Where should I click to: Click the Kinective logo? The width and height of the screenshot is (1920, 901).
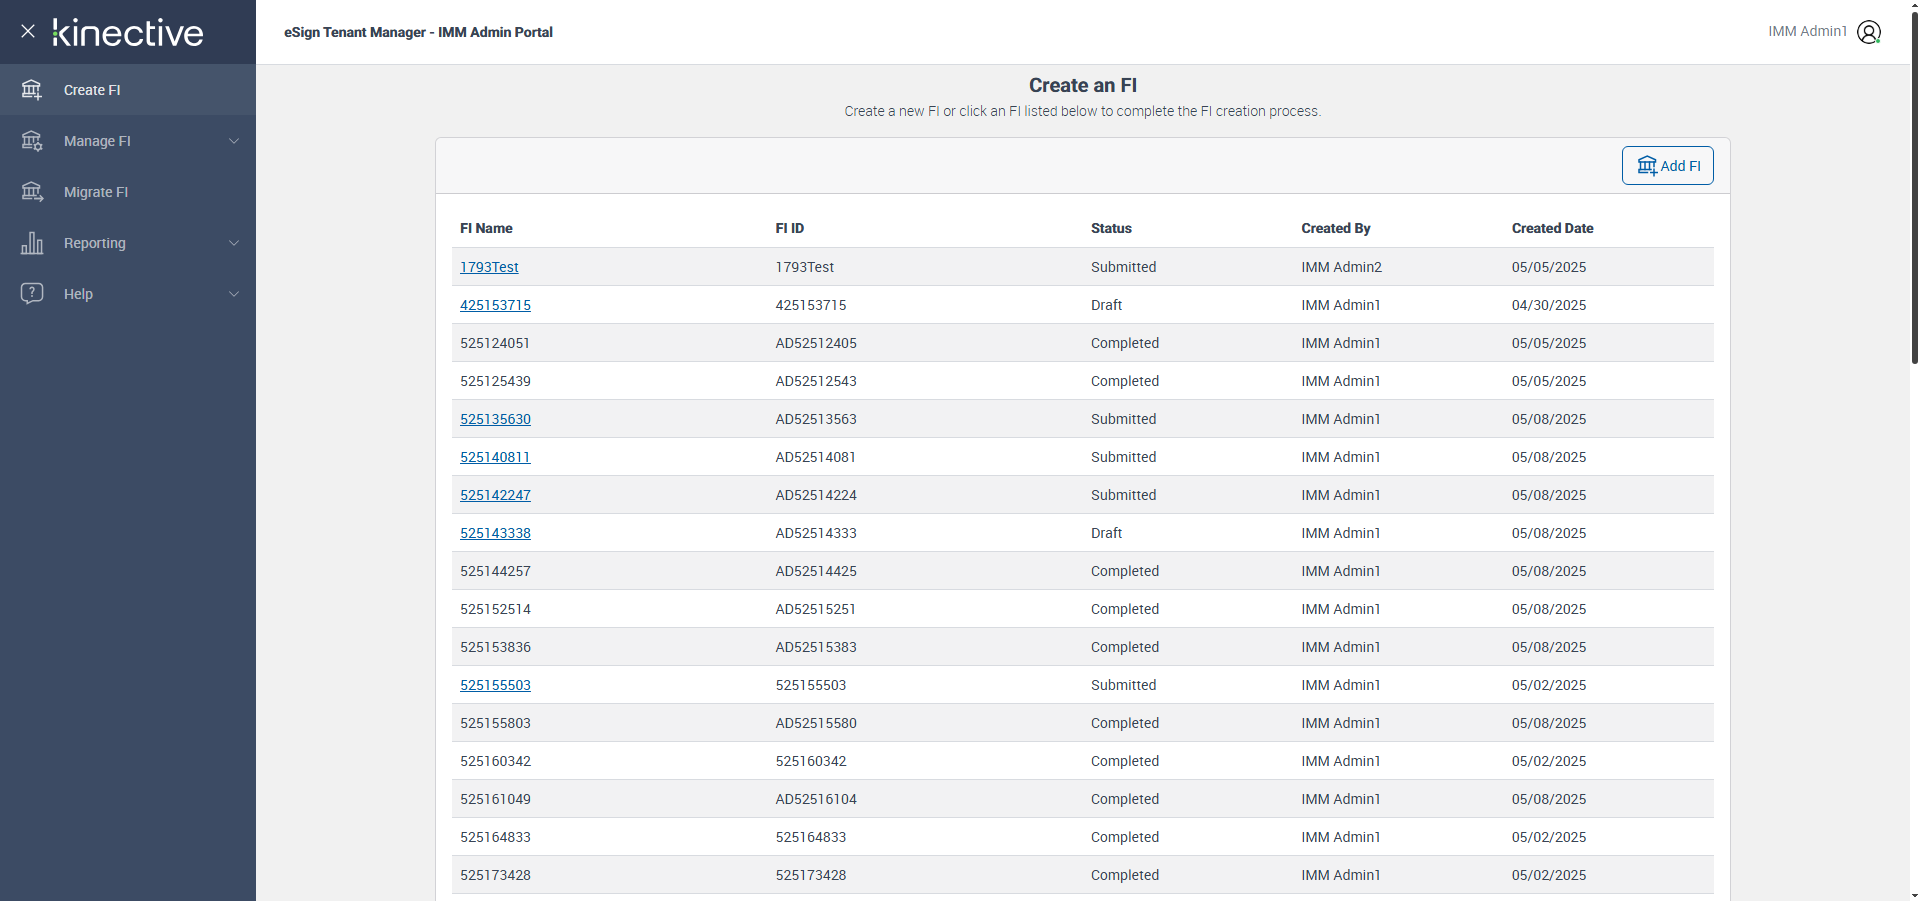point(128,32)
